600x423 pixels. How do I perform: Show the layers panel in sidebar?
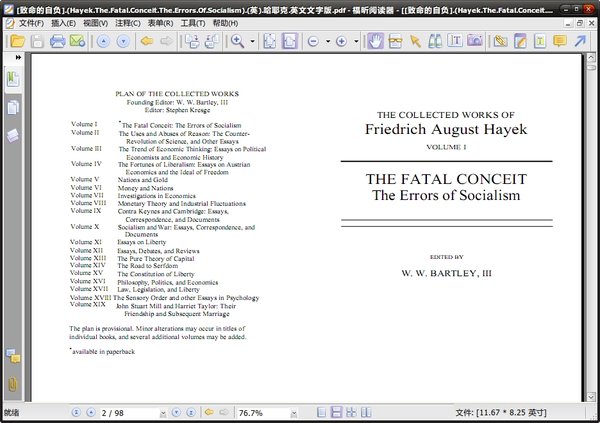coord(13,136)
